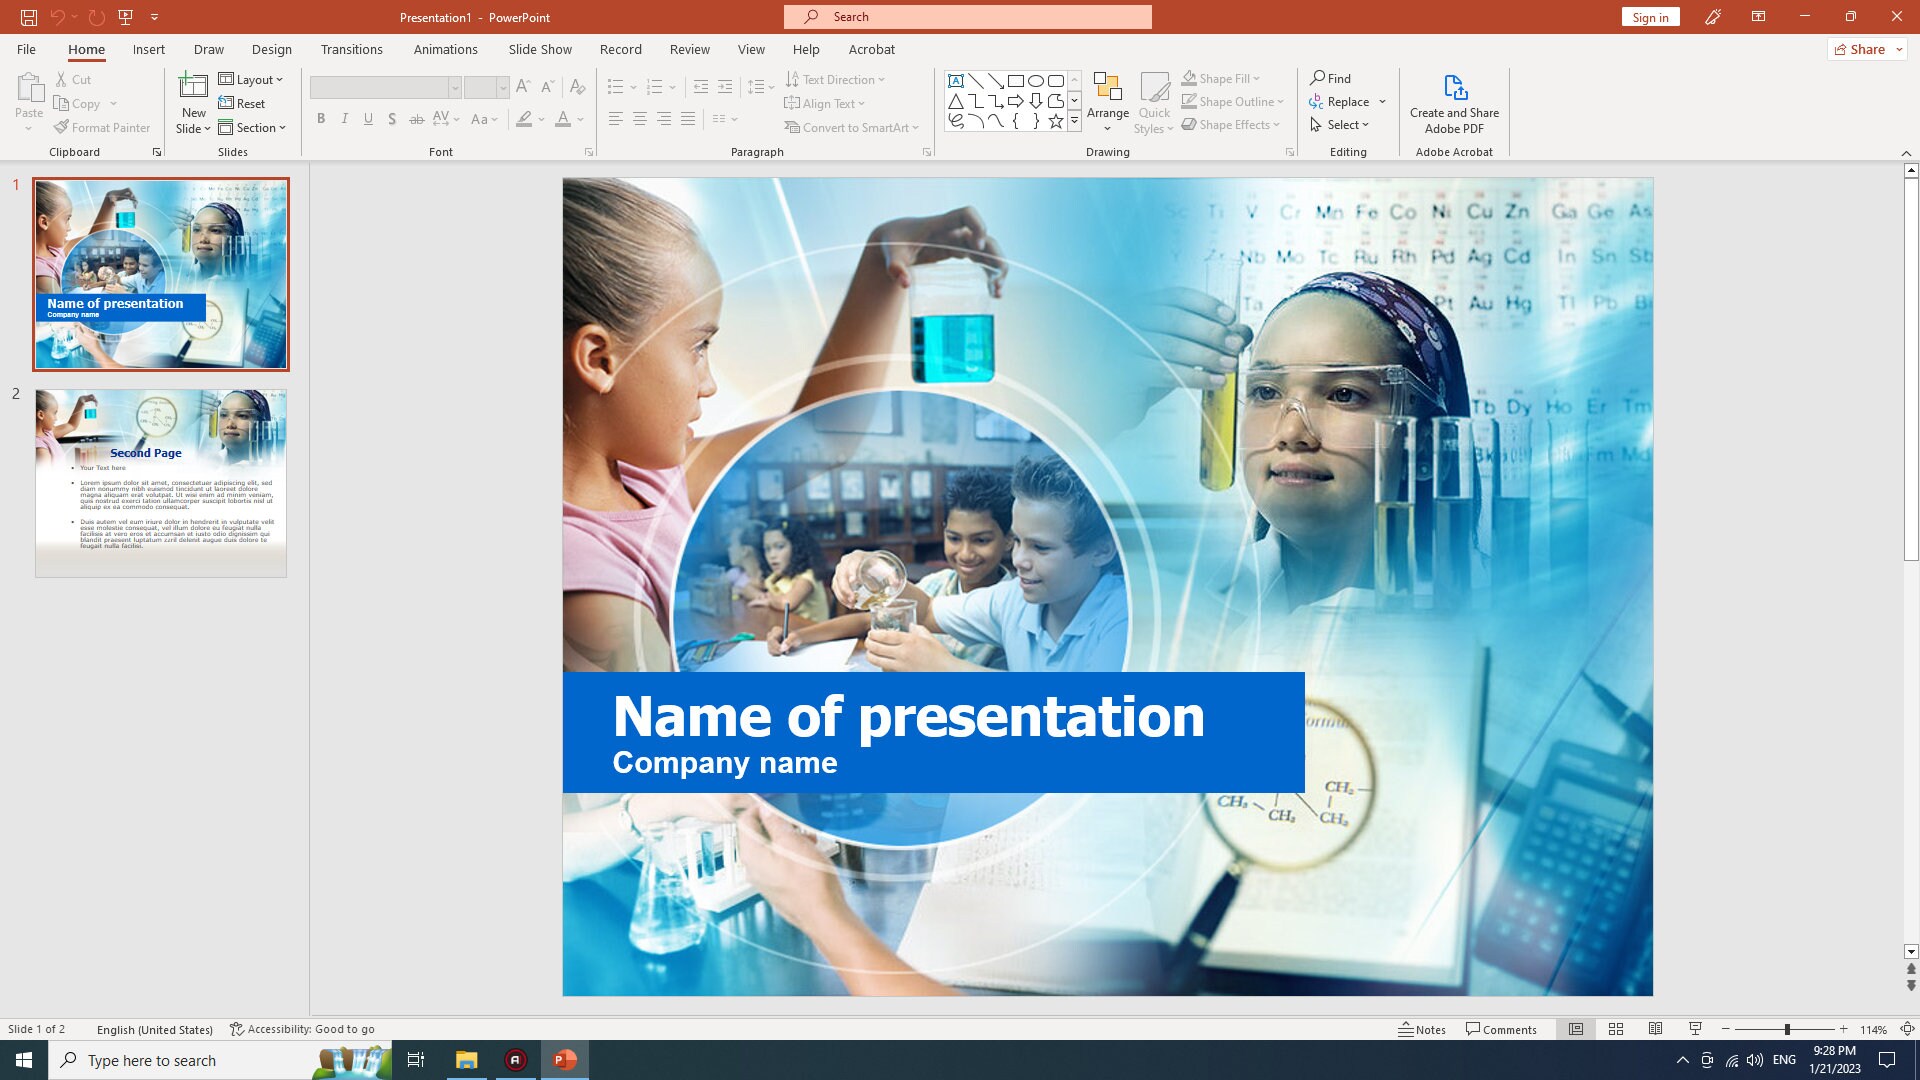Click the Arrange icon in Drawing group
1920x1080 pixels.
(1107, 100)
